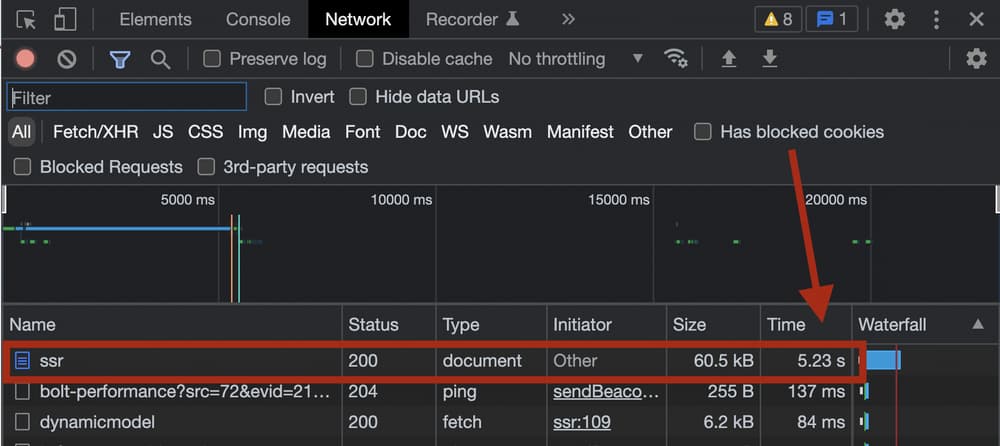Filter requests by Manifest
Image resolution: width=1000 pixels, height=446 pixels.
click(x=580, y=132)
